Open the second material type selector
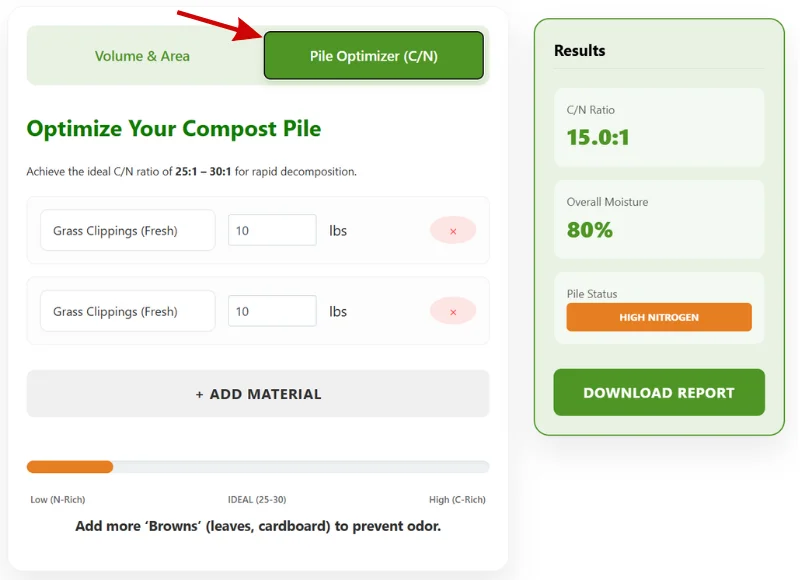 coord(127,311)
